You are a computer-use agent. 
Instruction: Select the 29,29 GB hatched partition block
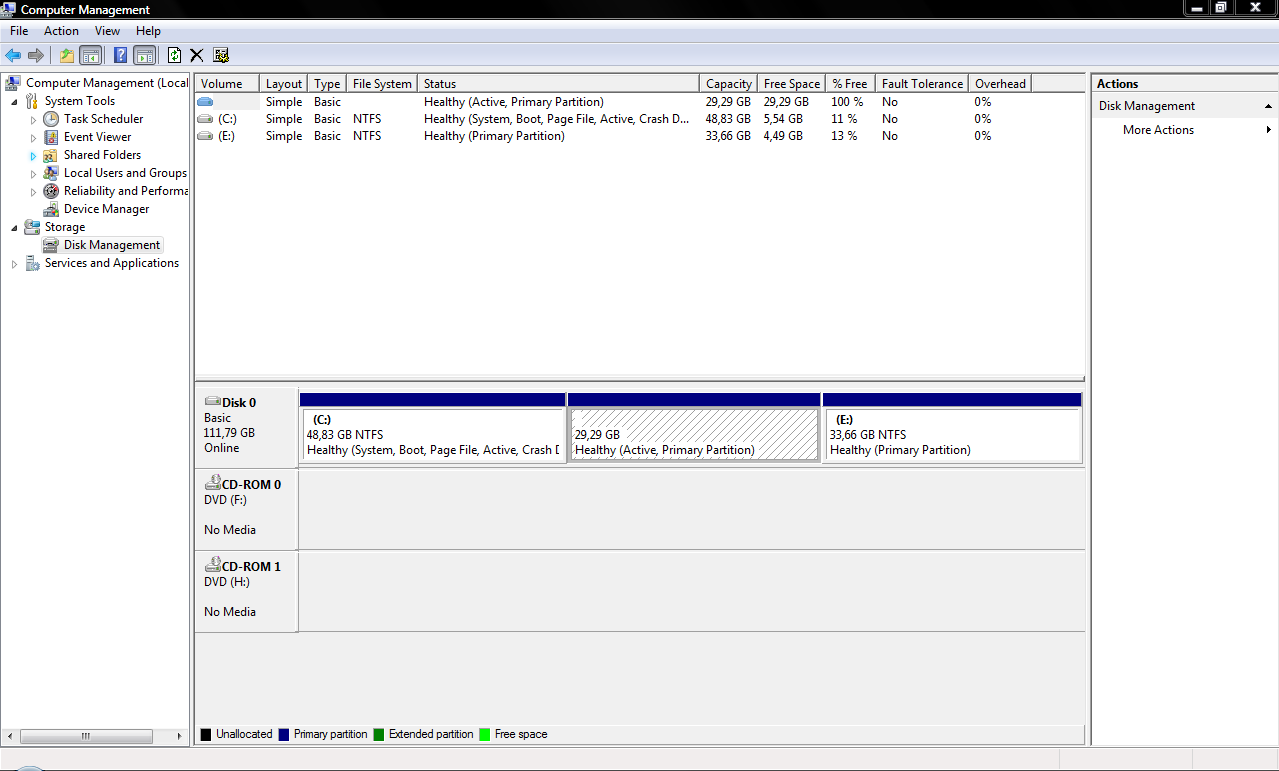[693, 435]
